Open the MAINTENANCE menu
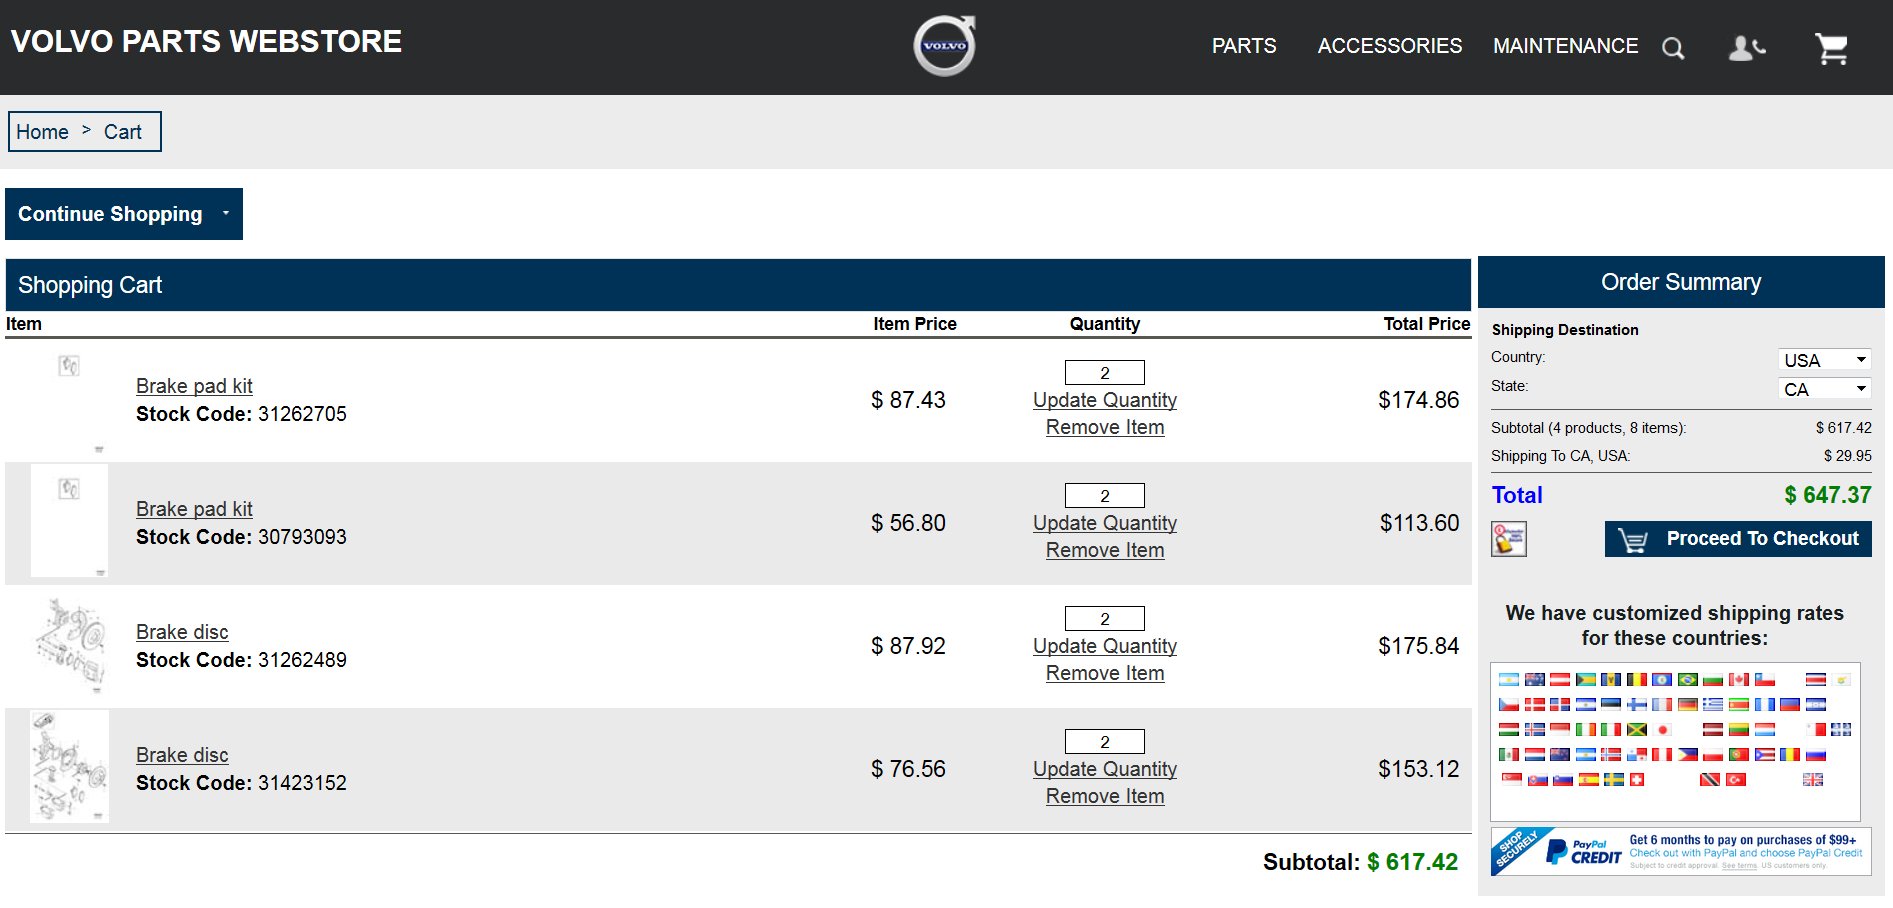 (1565, 46)
